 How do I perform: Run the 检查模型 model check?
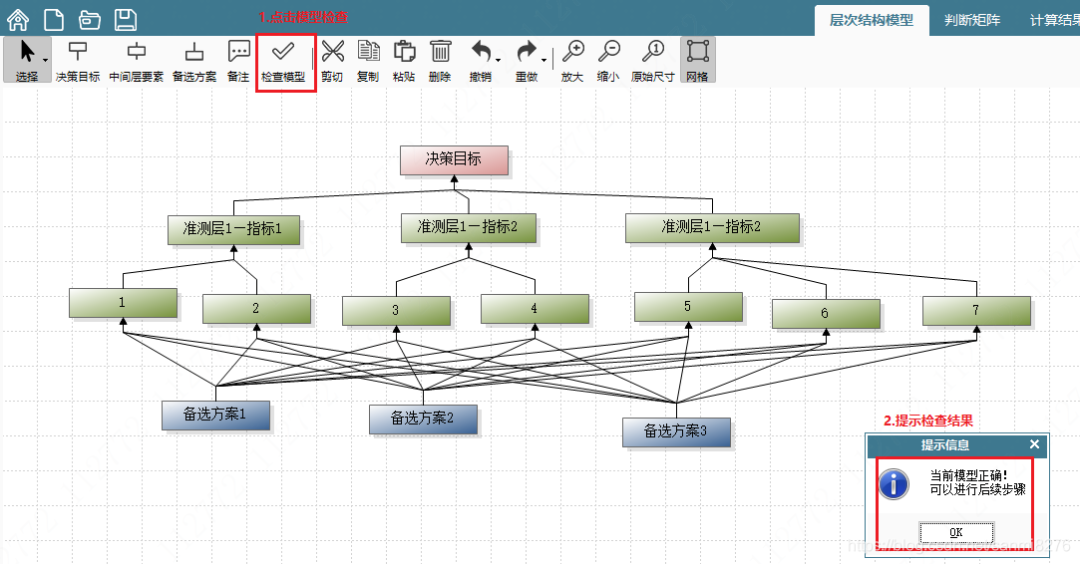point(283,61)
